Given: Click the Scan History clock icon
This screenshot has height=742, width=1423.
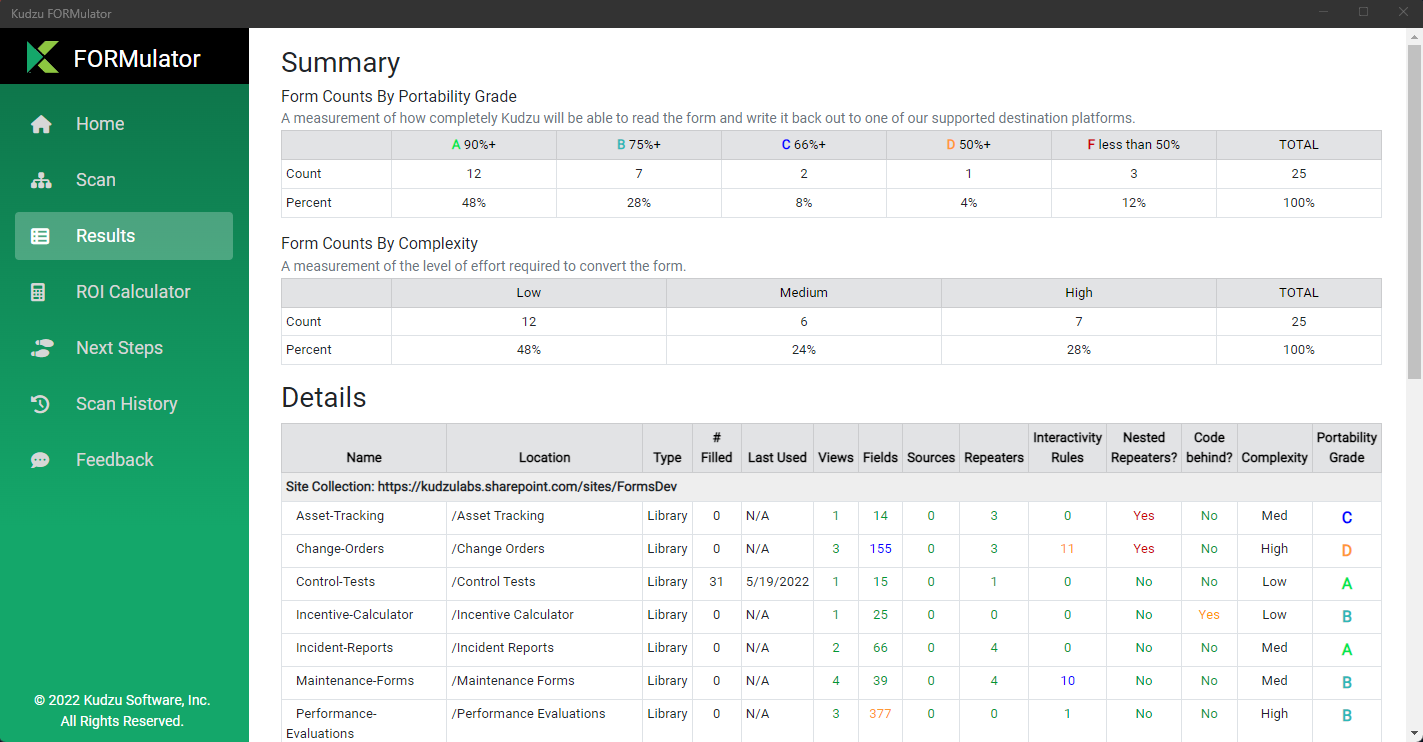Looking at the screenshot, I should (41, 404).
